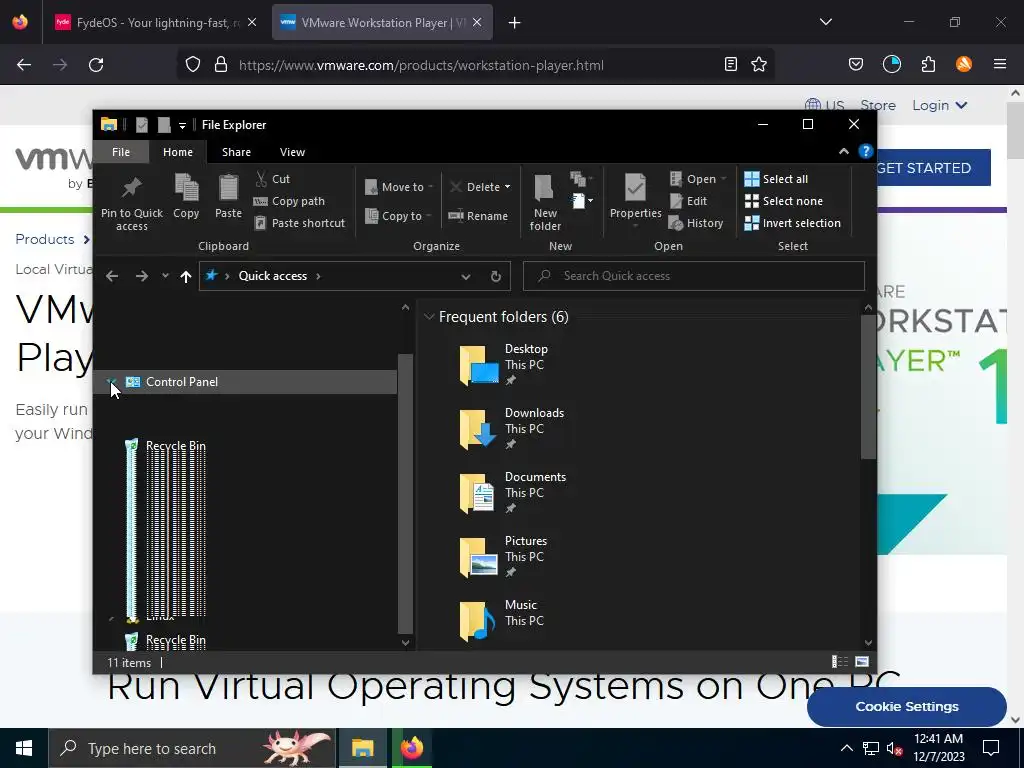
Task: Open Firefox application hamburger menu
Action: click(999, 65)
